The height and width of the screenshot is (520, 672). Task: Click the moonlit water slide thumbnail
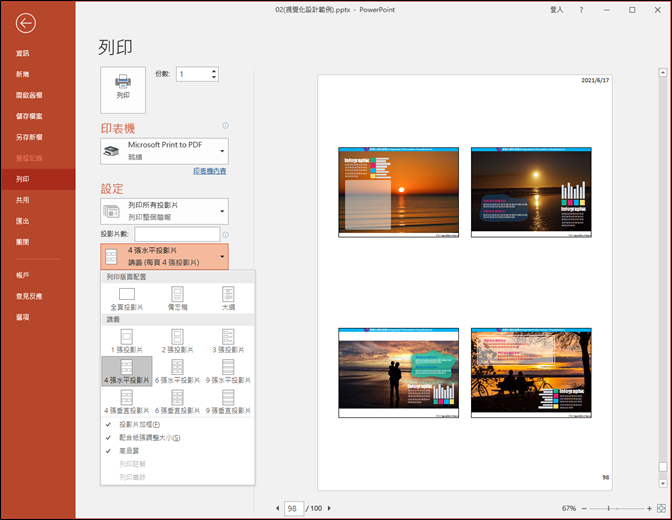[x=531, y=192]
